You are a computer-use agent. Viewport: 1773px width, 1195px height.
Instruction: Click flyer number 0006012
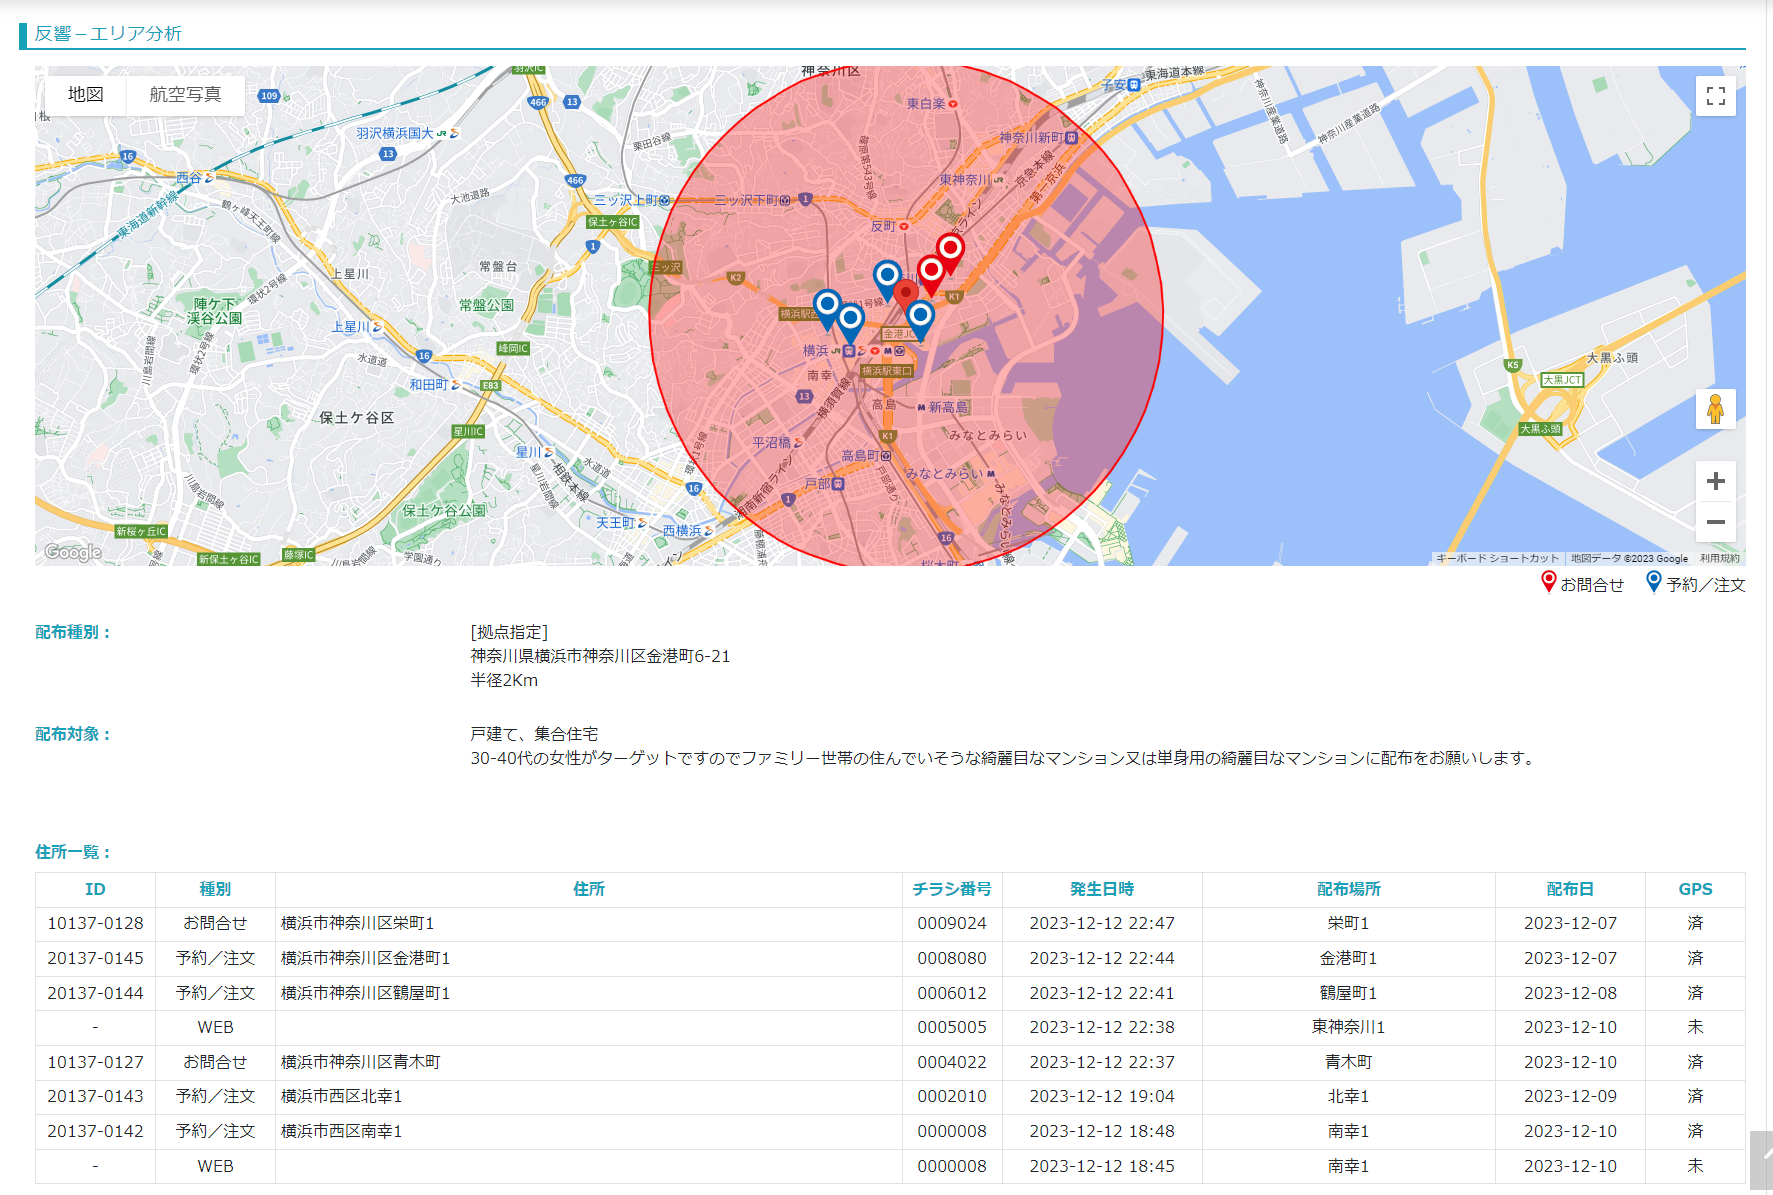pyautogui.click(x=952, y=994)
